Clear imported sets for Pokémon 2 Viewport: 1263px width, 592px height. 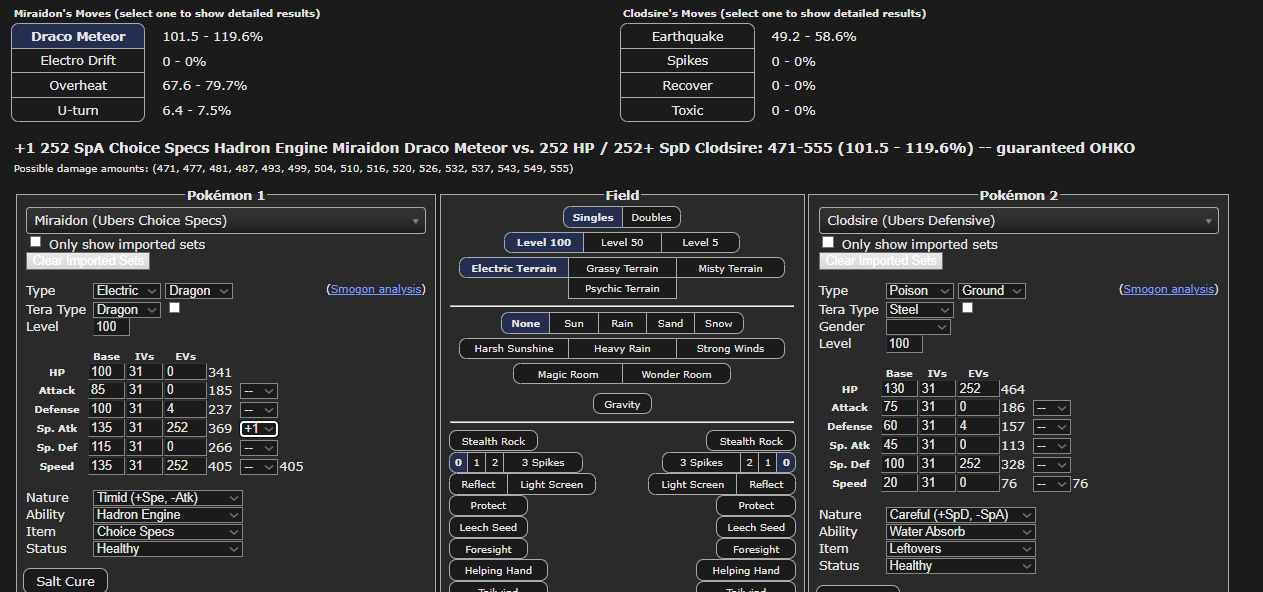click(x=880, y=261)
